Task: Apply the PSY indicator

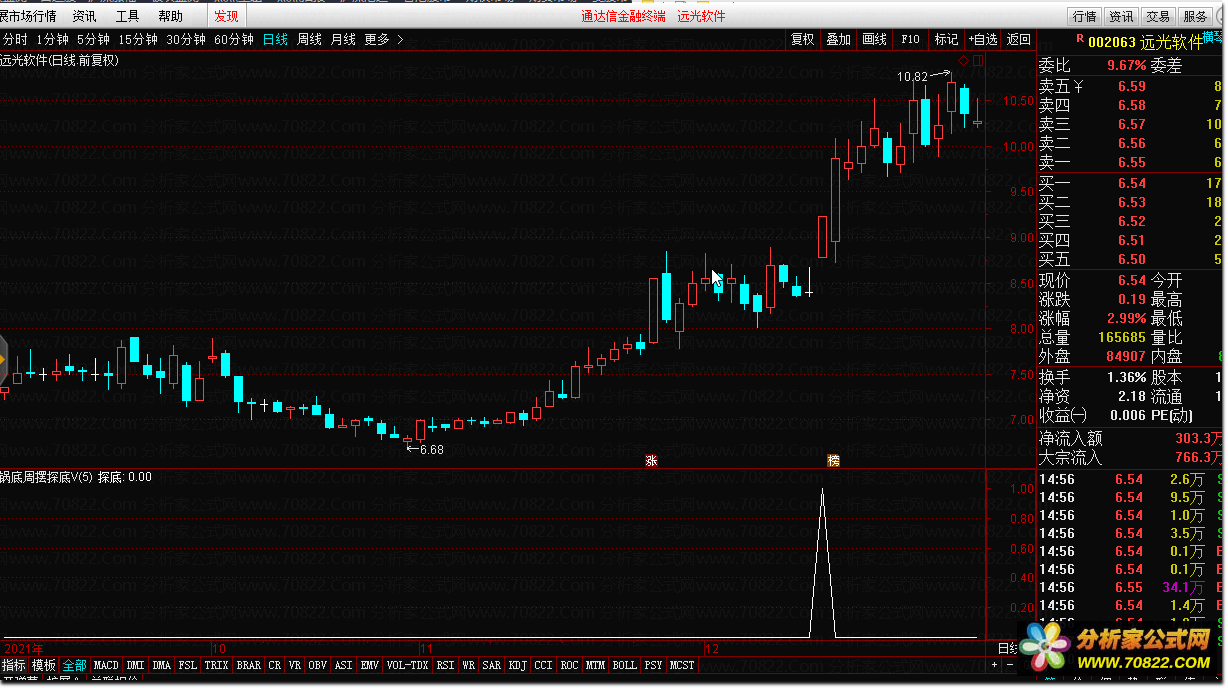Action: point(654,665)
